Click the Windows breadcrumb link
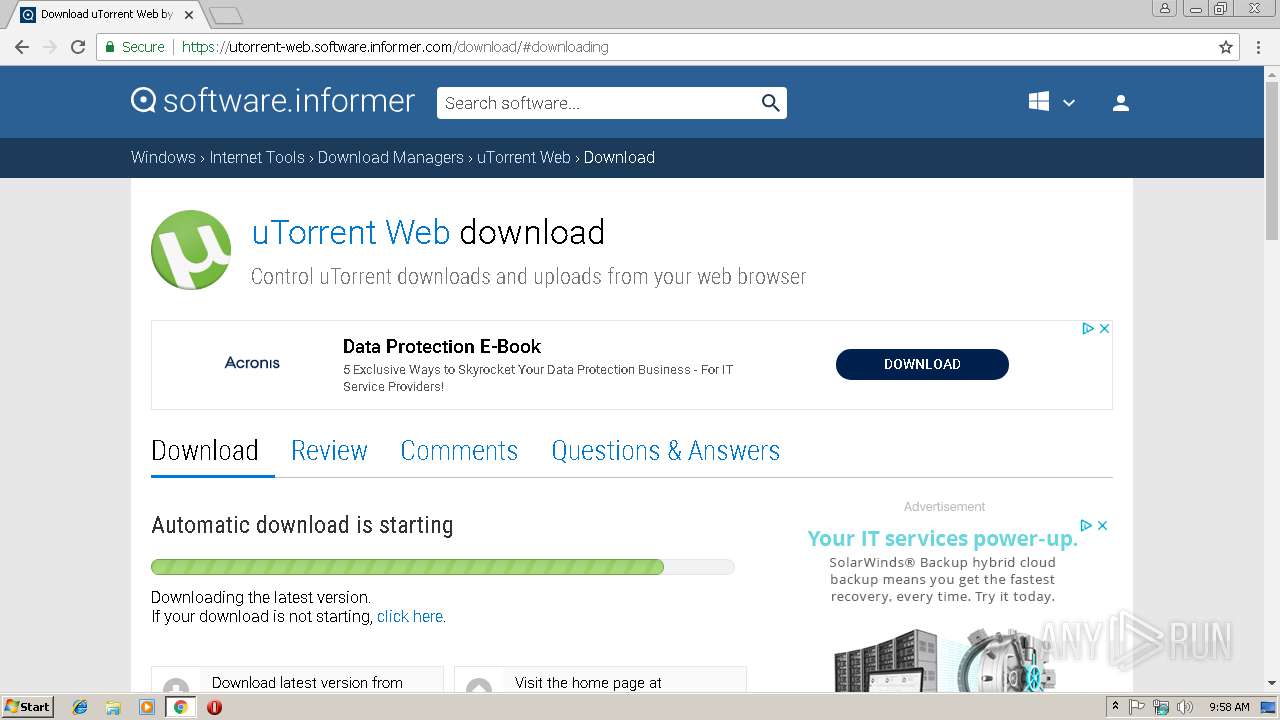1280x720 pixels. pos(163,157)
